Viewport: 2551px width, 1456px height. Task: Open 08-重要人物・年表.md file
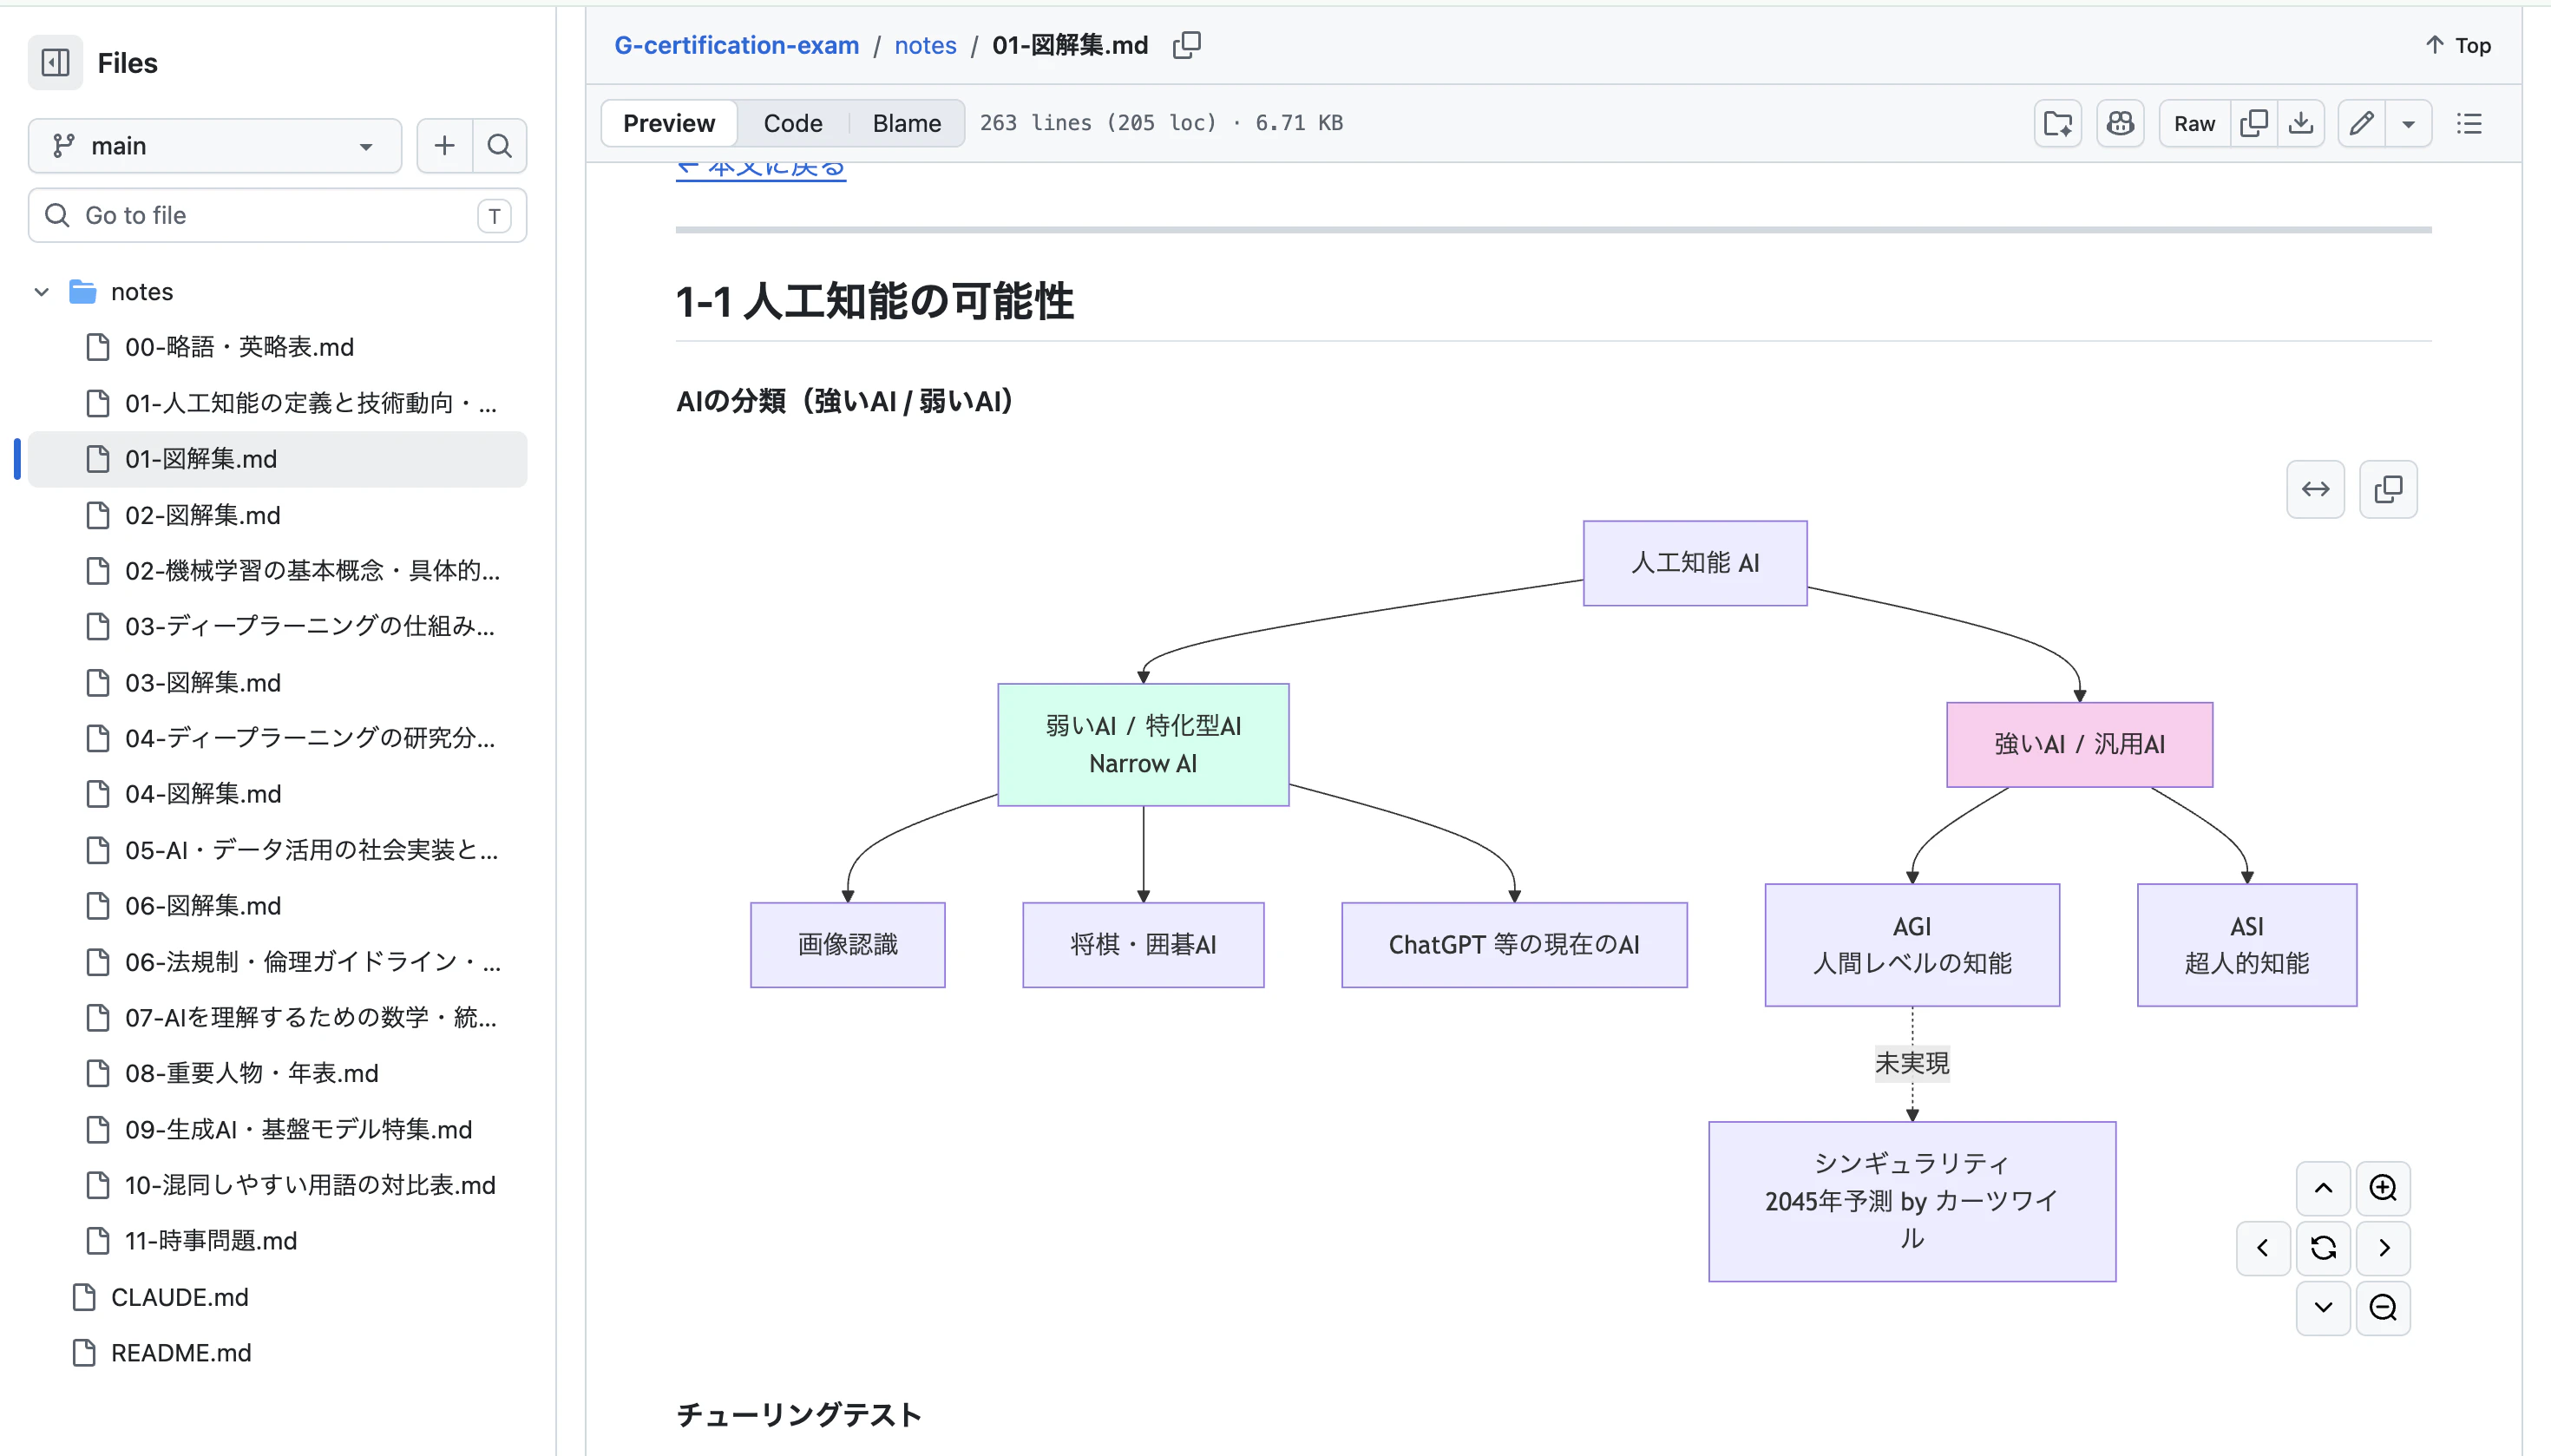[277, 1073]
